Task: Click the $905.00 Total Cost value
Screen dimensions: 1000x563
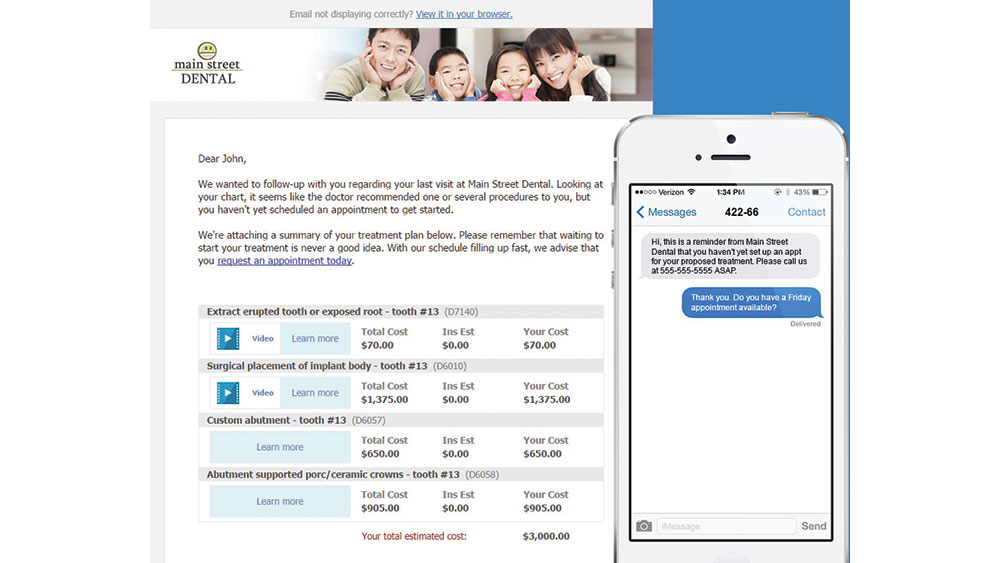Action: 380,508
